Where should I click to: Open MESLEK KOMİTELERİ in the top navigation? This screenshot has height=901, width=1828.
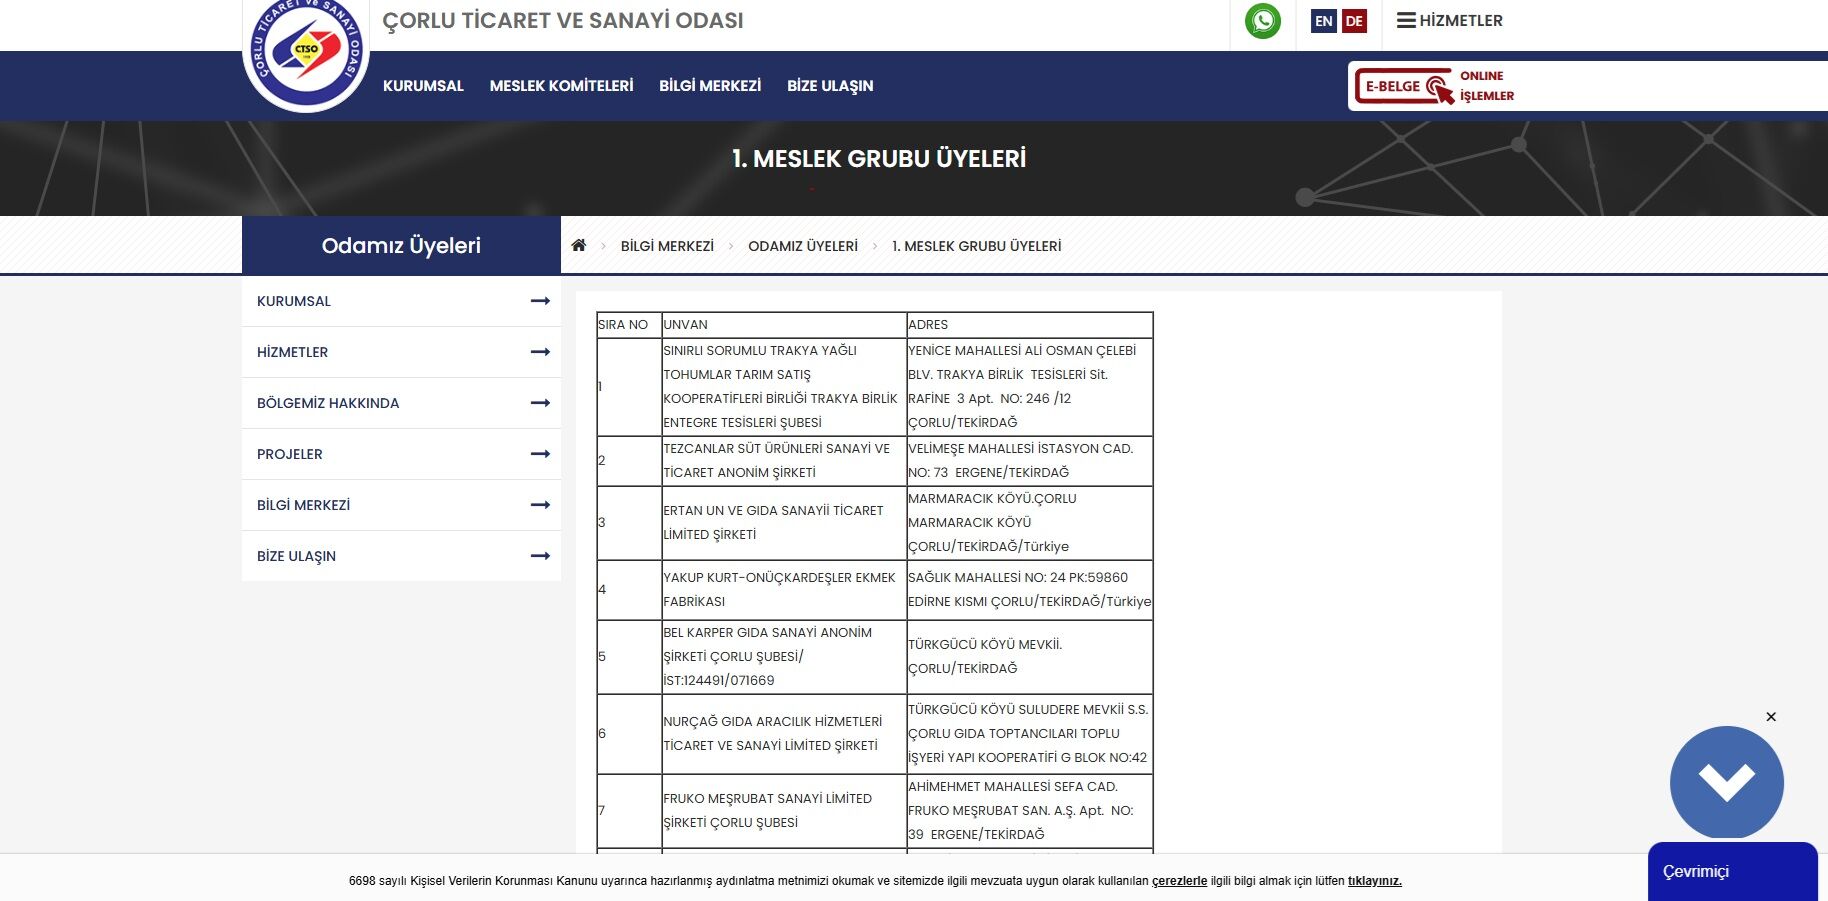[x=561, y=86]
